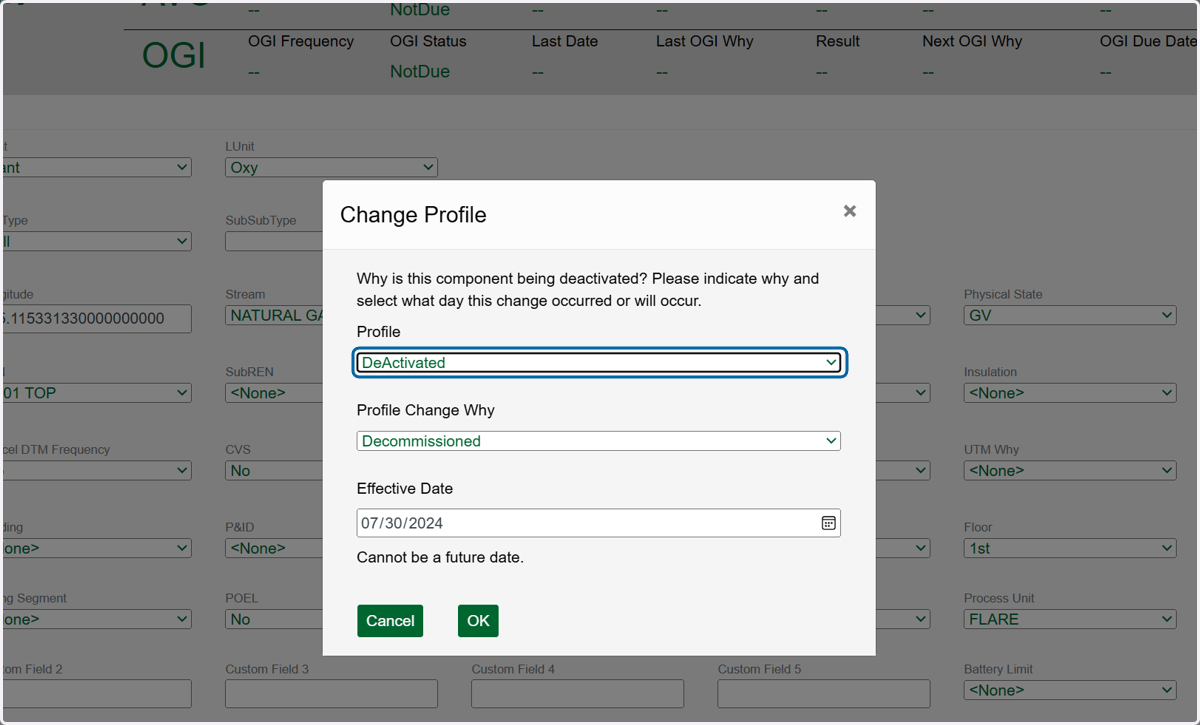Open the Stream dropdown NATURAL GAS
Image resolution: width=1200 pixels, height=725 pixels.
point(274,315)
